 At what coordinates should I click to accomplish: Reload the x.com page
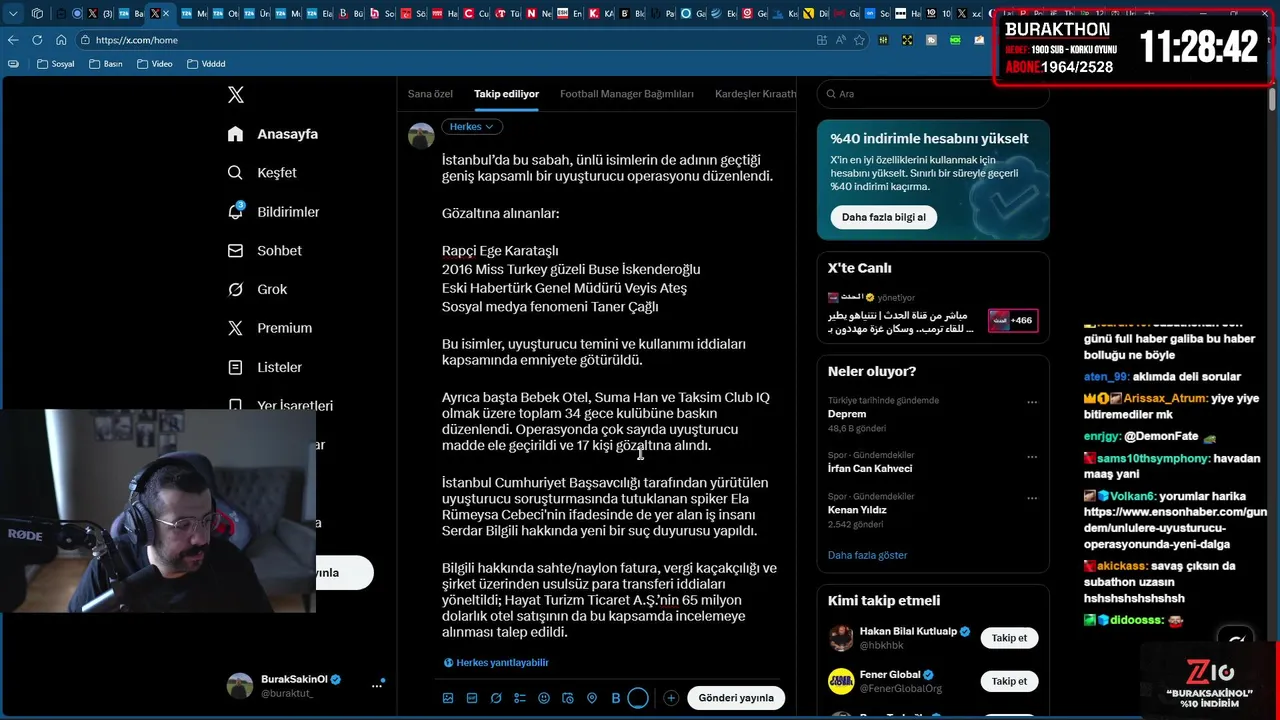point(37,40)
